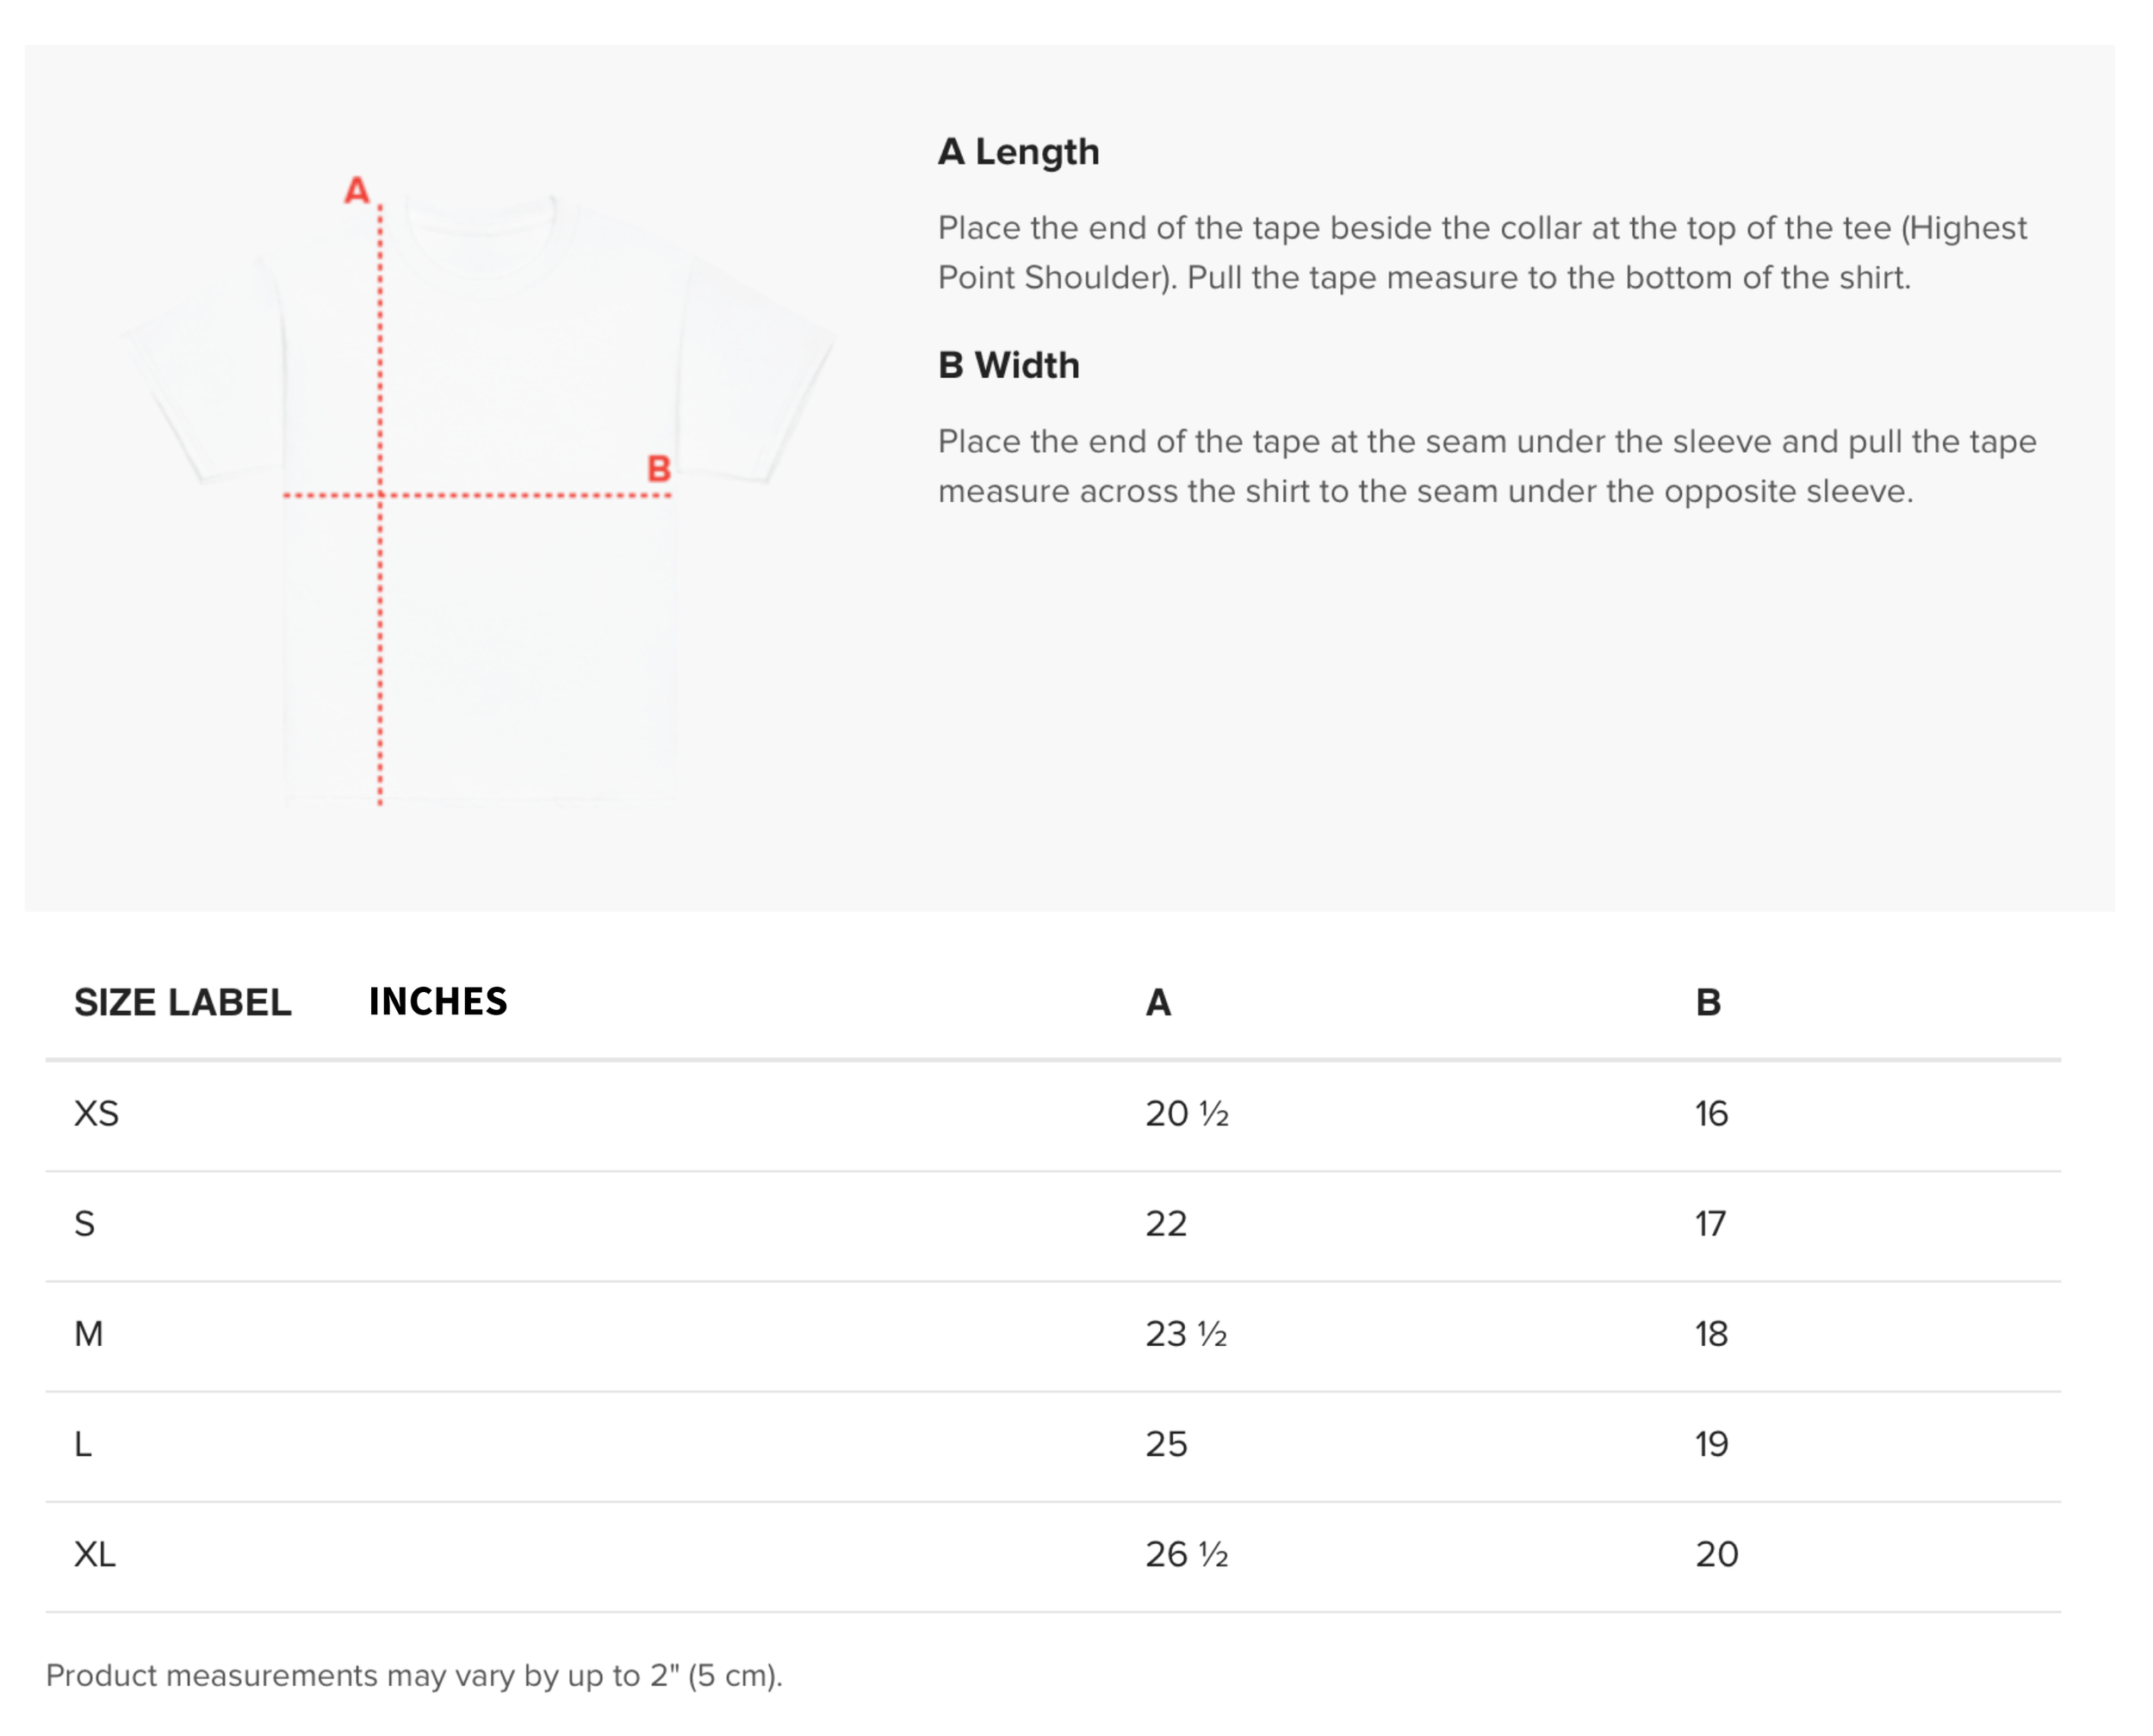
Task: Select the S size row label
Action: coord(85,1223)
